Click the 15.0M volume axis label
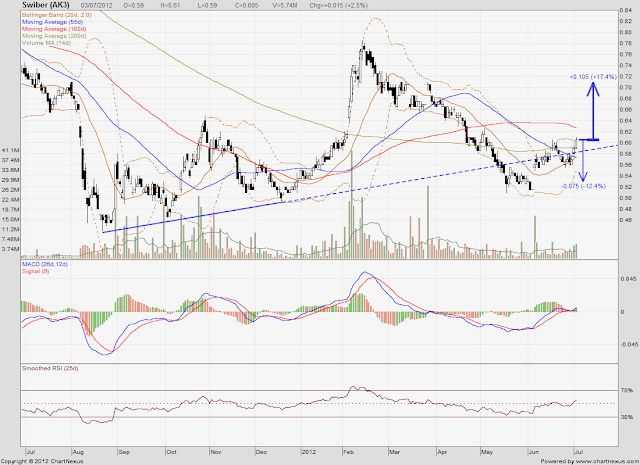The width and height of the screenshot is (640, 465). click(10, 219)
